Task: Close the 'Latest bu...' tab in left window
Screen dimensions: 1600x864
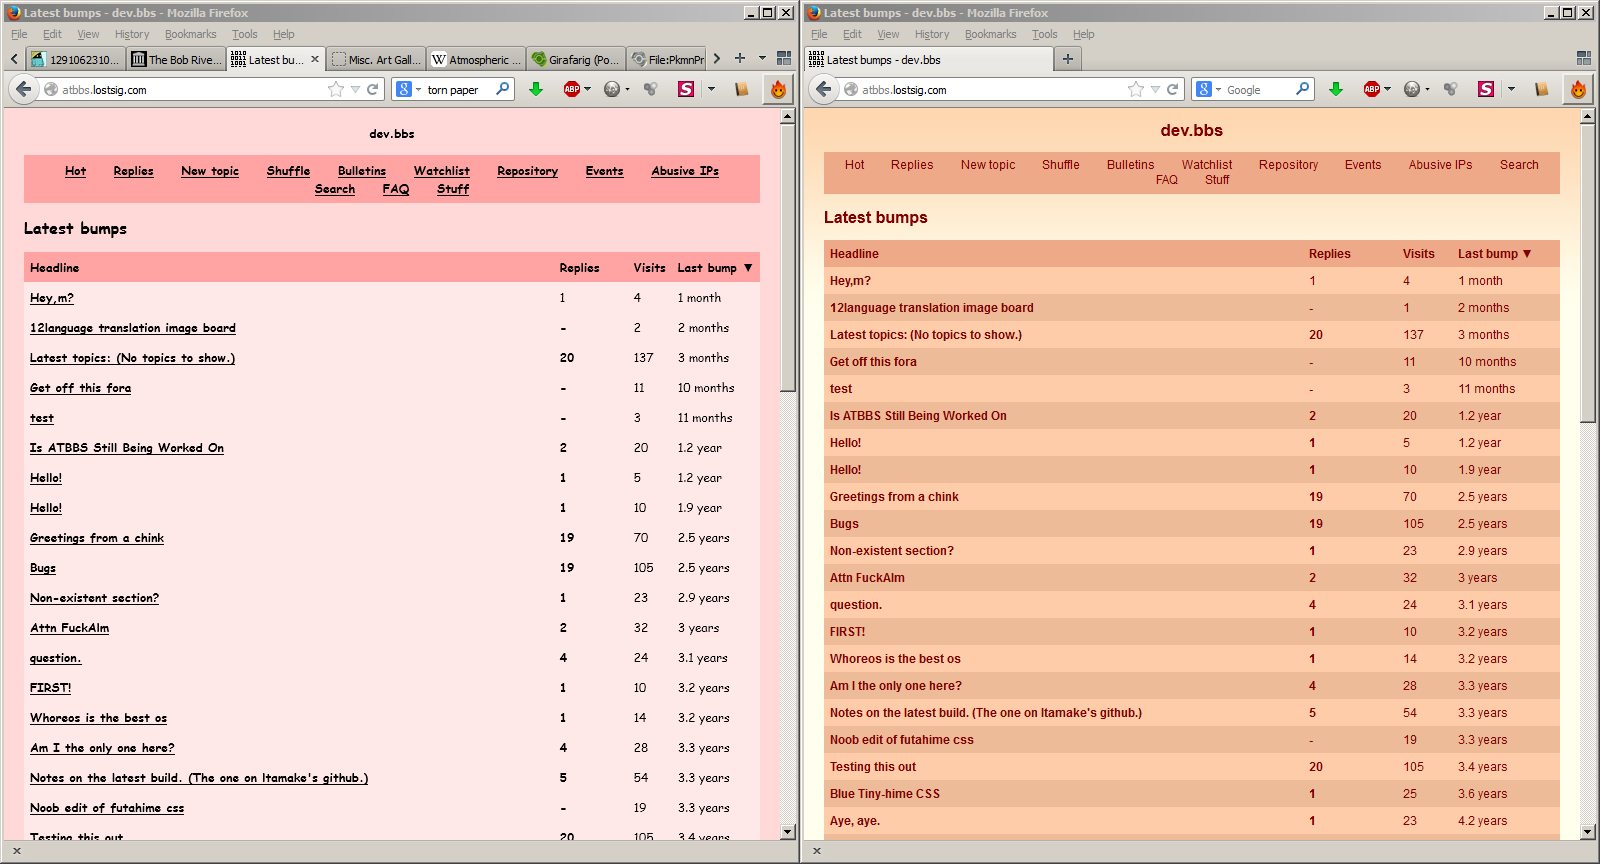Action: click(x=315, y=59)
